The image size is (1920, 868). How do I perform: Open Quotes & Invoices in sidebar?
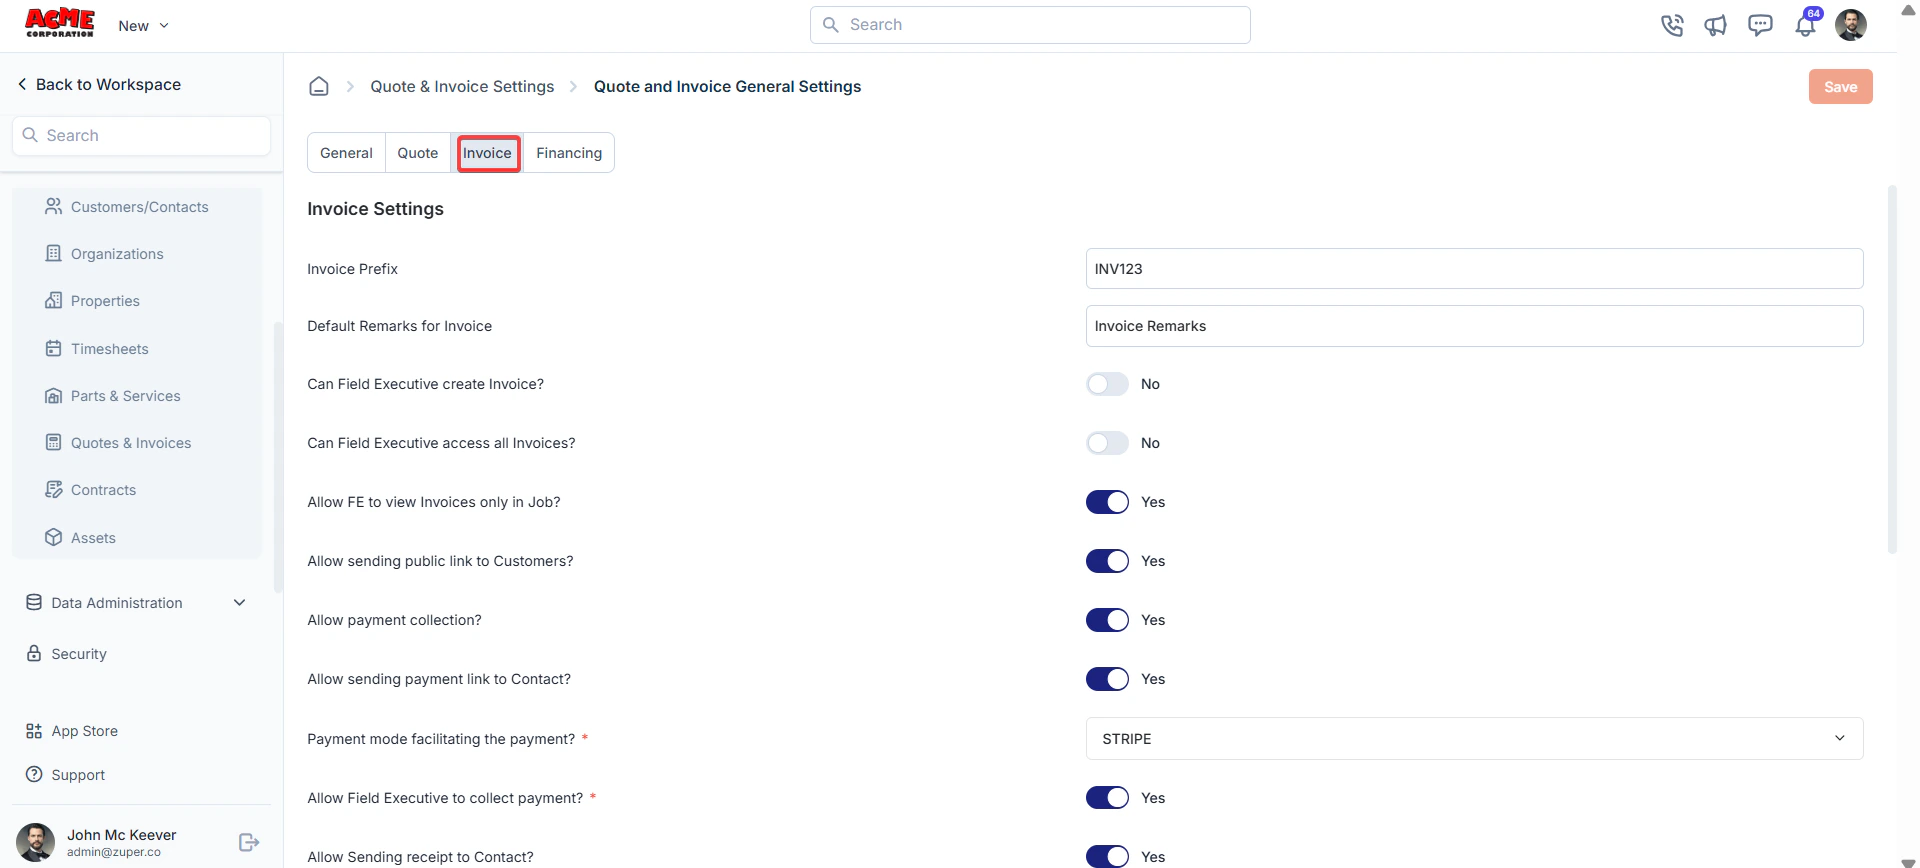(x=131, y=442)
